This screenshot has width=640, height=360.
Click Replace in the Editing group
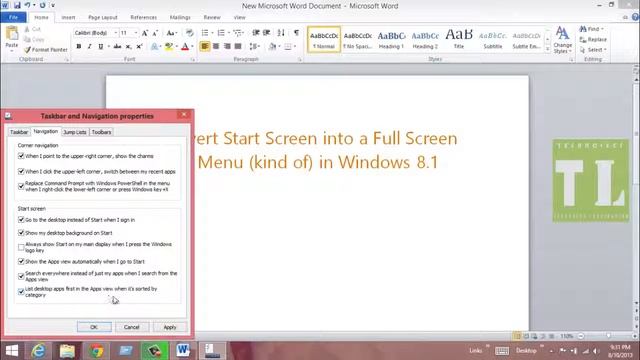(593, 39)
